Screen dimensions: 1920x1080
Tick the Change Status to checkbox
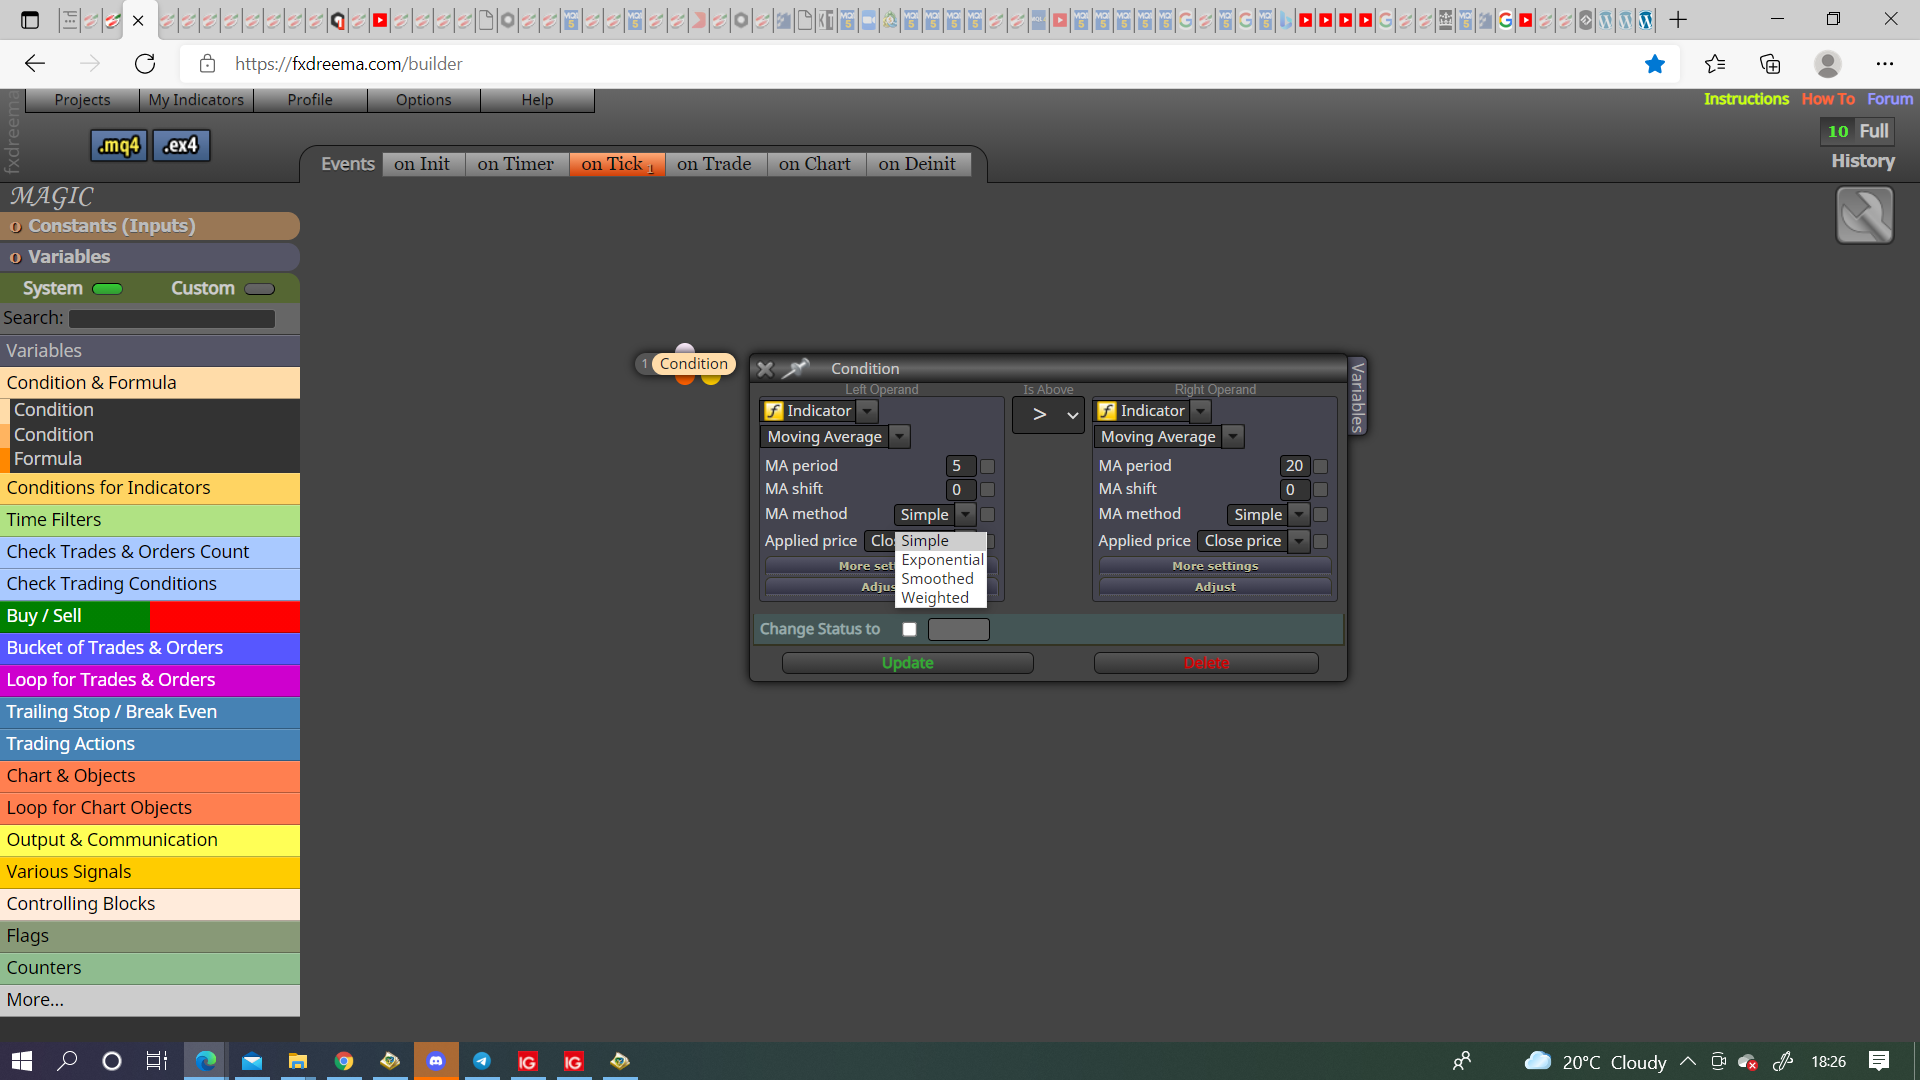click(x=909, y=629)
